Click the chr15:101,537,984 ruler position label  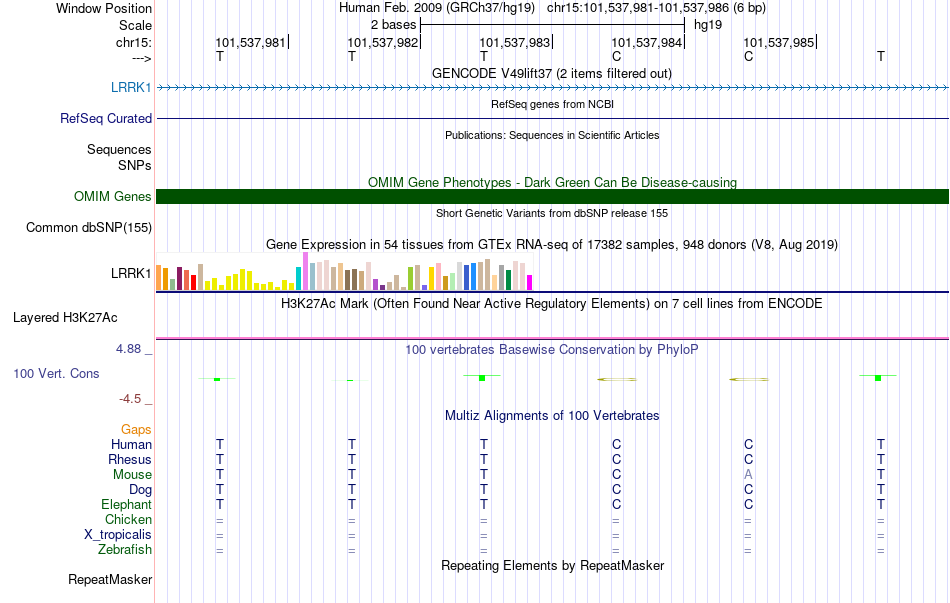[x=646, y=42]
